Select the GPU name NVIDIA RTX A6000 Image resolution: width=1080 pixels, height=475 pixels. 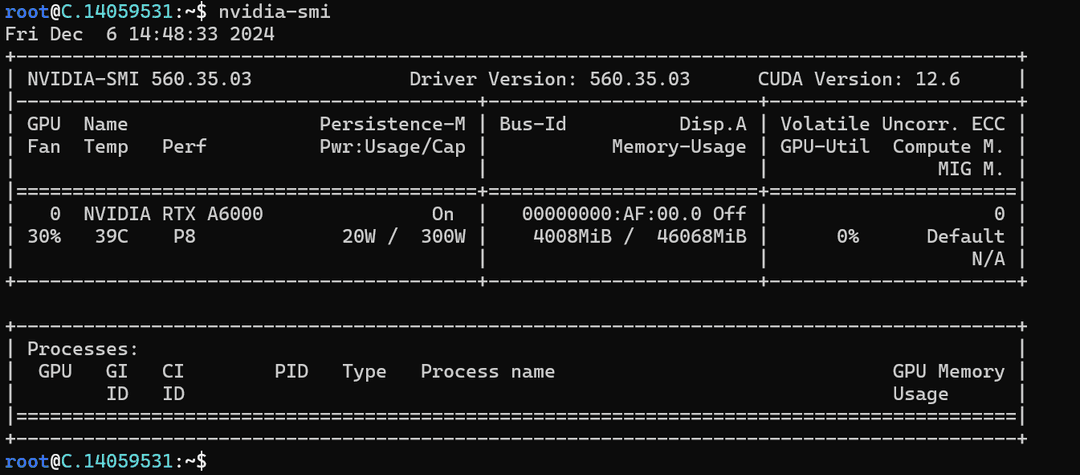[174, 214]
